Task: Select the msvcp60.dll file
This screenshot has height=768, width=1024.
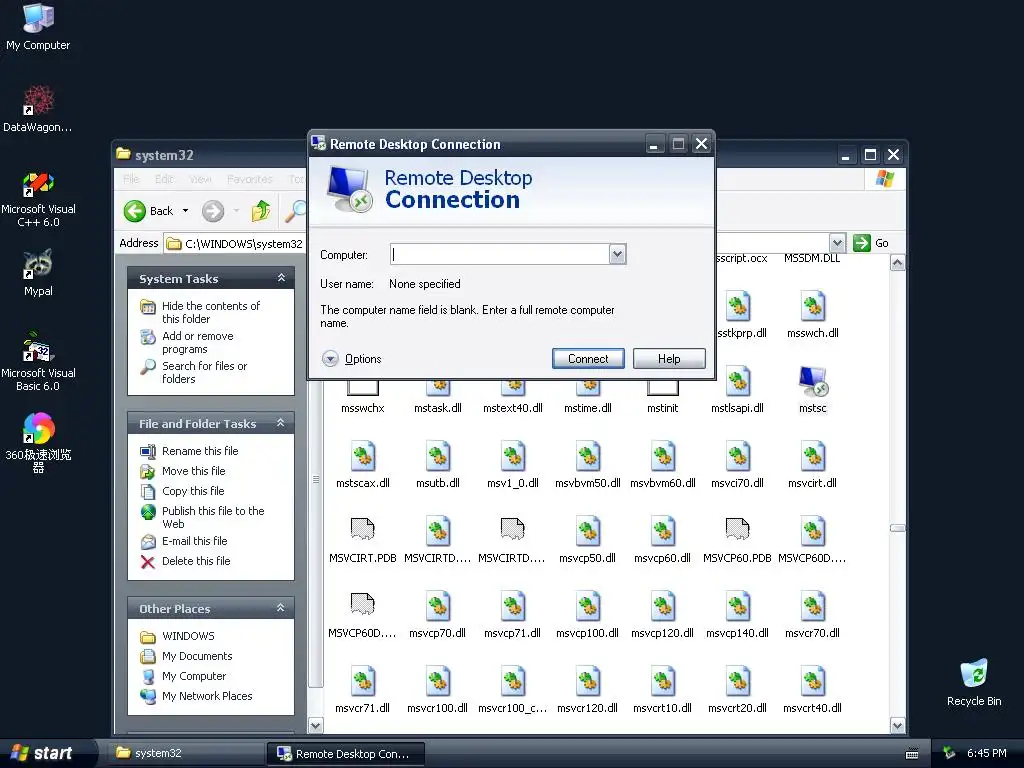Action: coord(663,540)
